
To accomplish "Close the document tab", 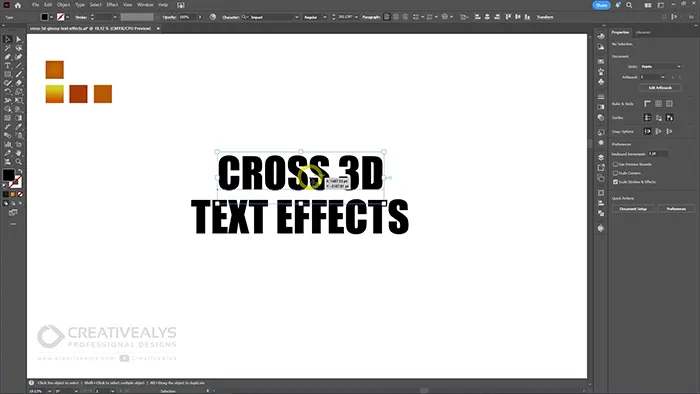I will point(158,28).
